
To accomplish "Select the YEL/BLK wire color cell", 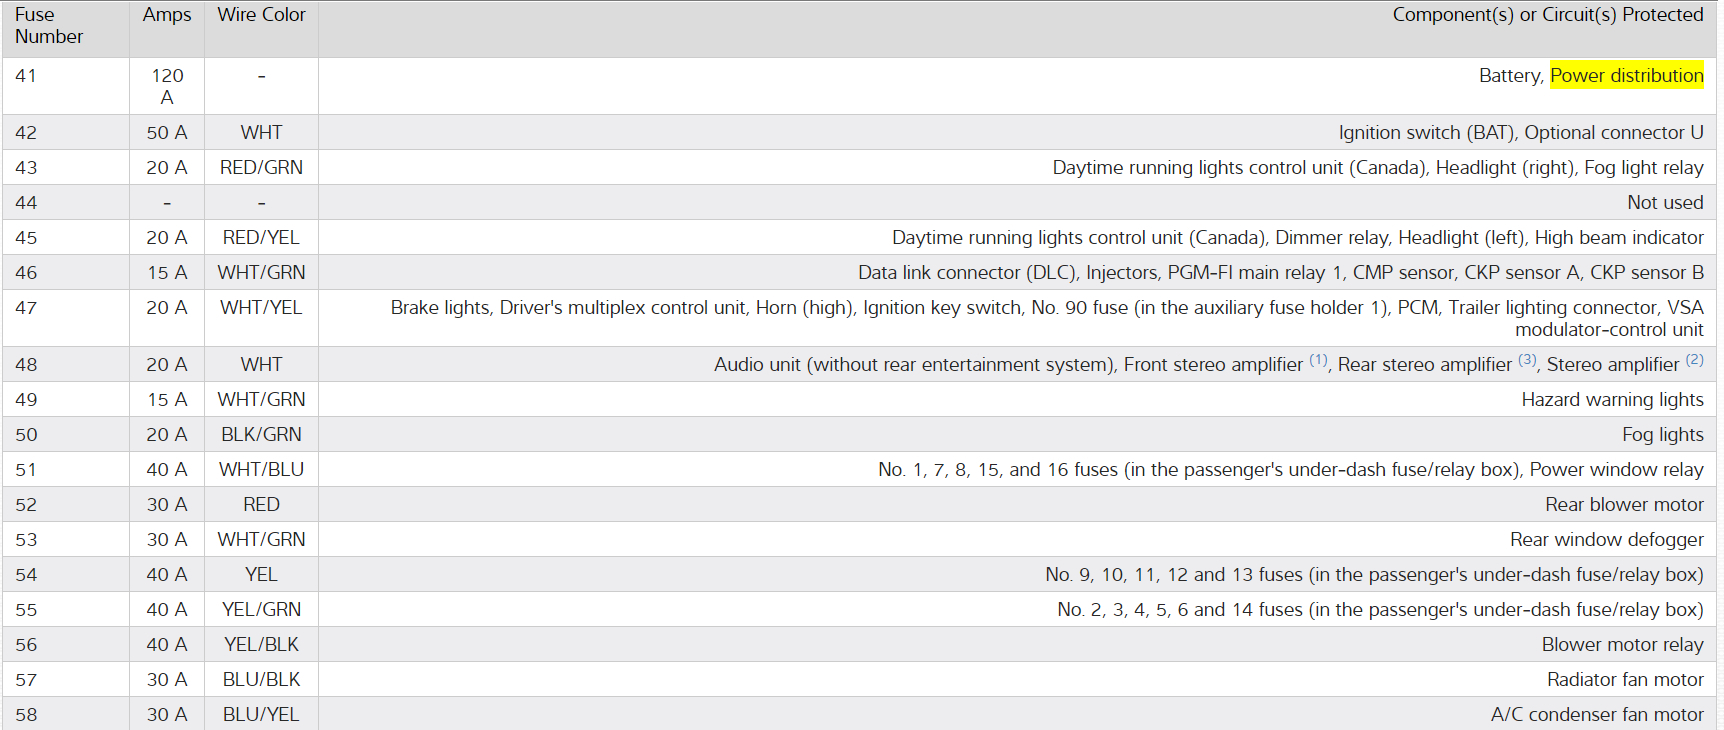I will click(x=261, y=645).
